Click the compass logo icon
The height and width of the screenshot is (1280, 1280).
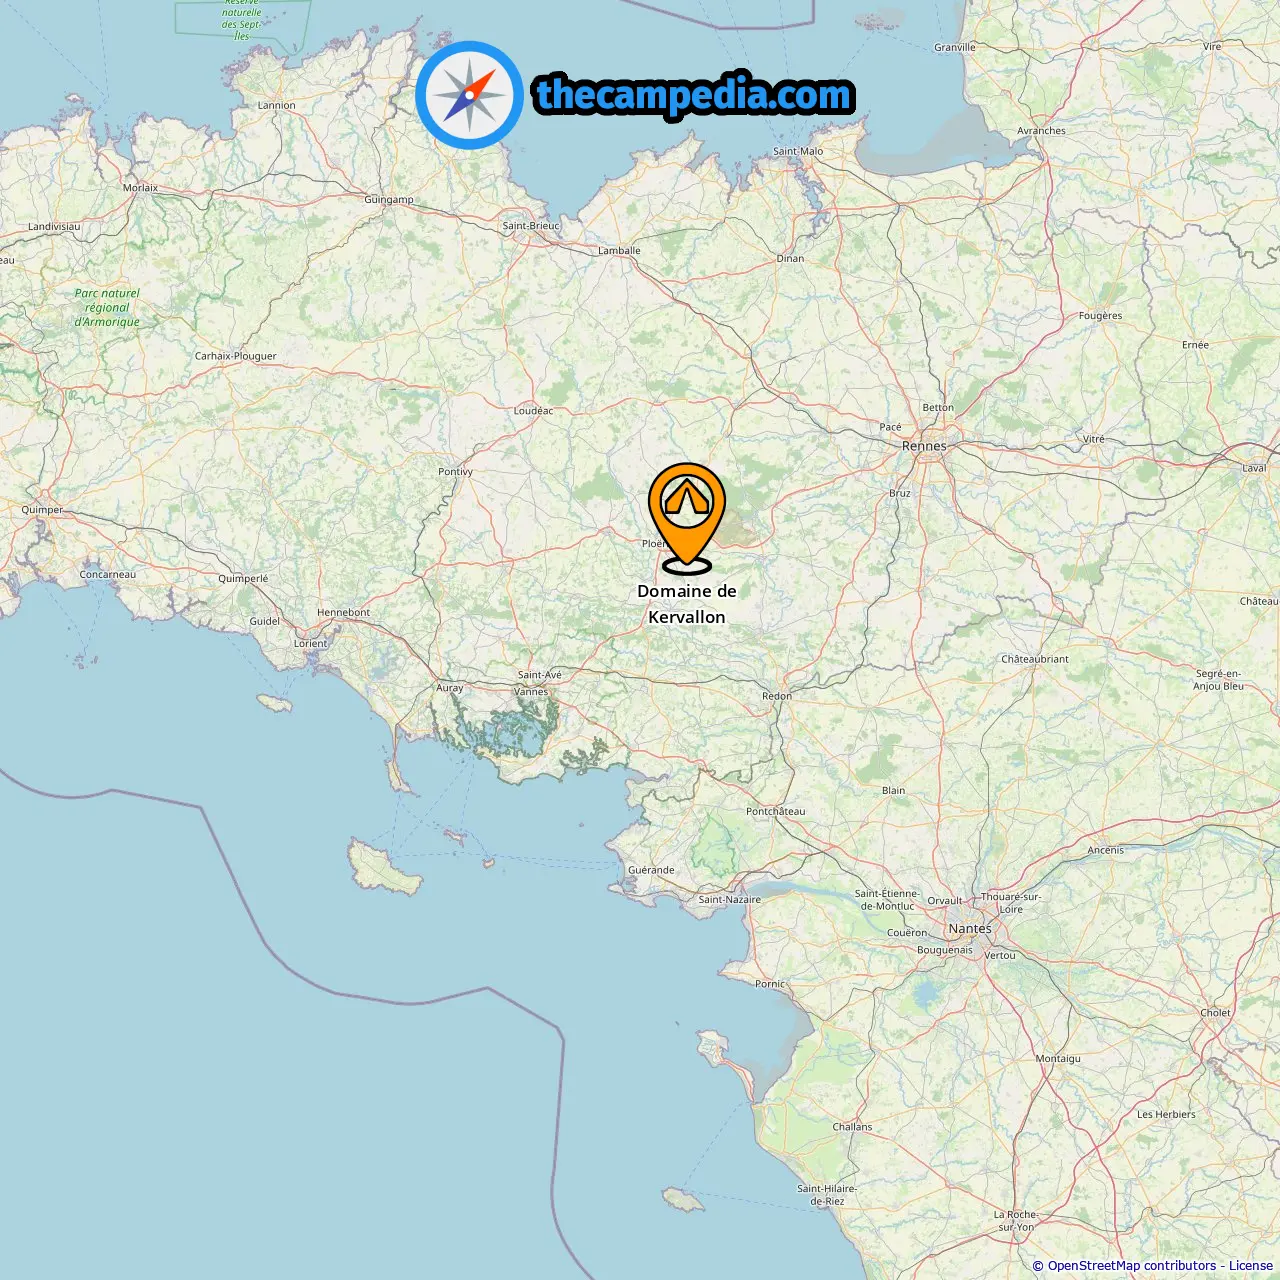(469, 95)
